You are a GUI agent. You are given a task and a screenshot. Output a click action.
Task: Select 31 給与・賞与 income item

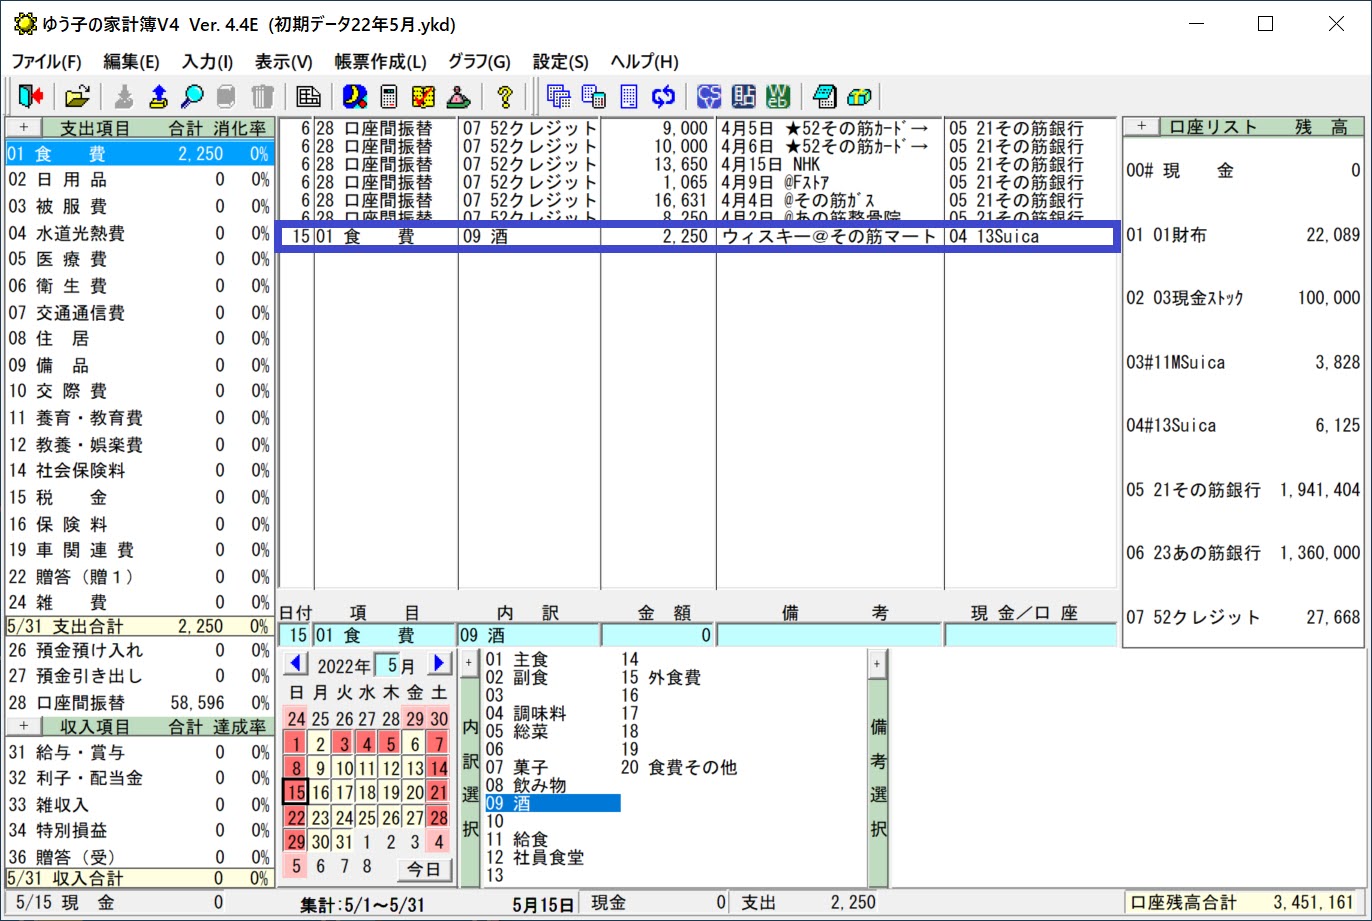click(139, 752)
